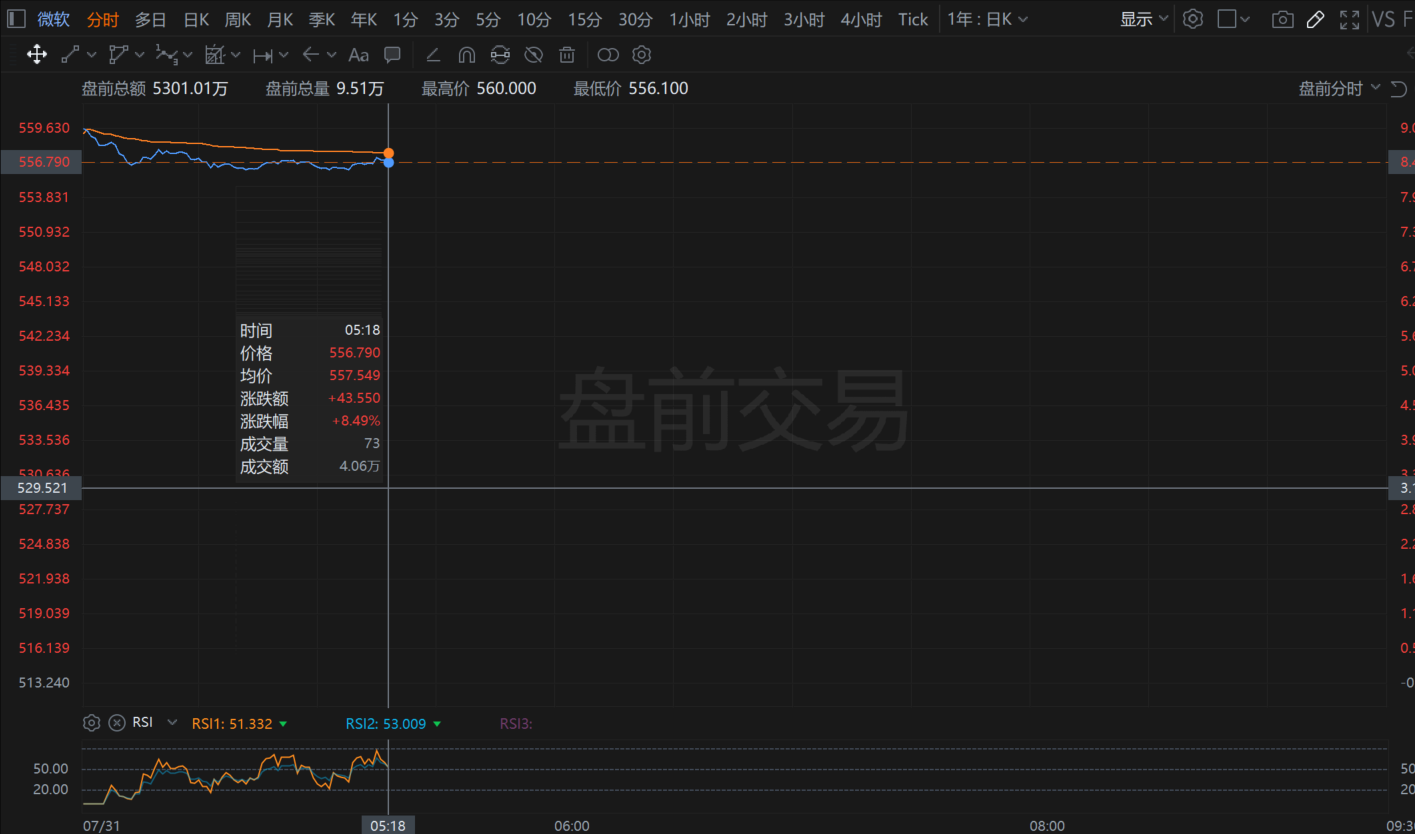This screenshot has width=1415, height=834.
Task: Switch to 日K timeframe tab
Action: point(196,19)
